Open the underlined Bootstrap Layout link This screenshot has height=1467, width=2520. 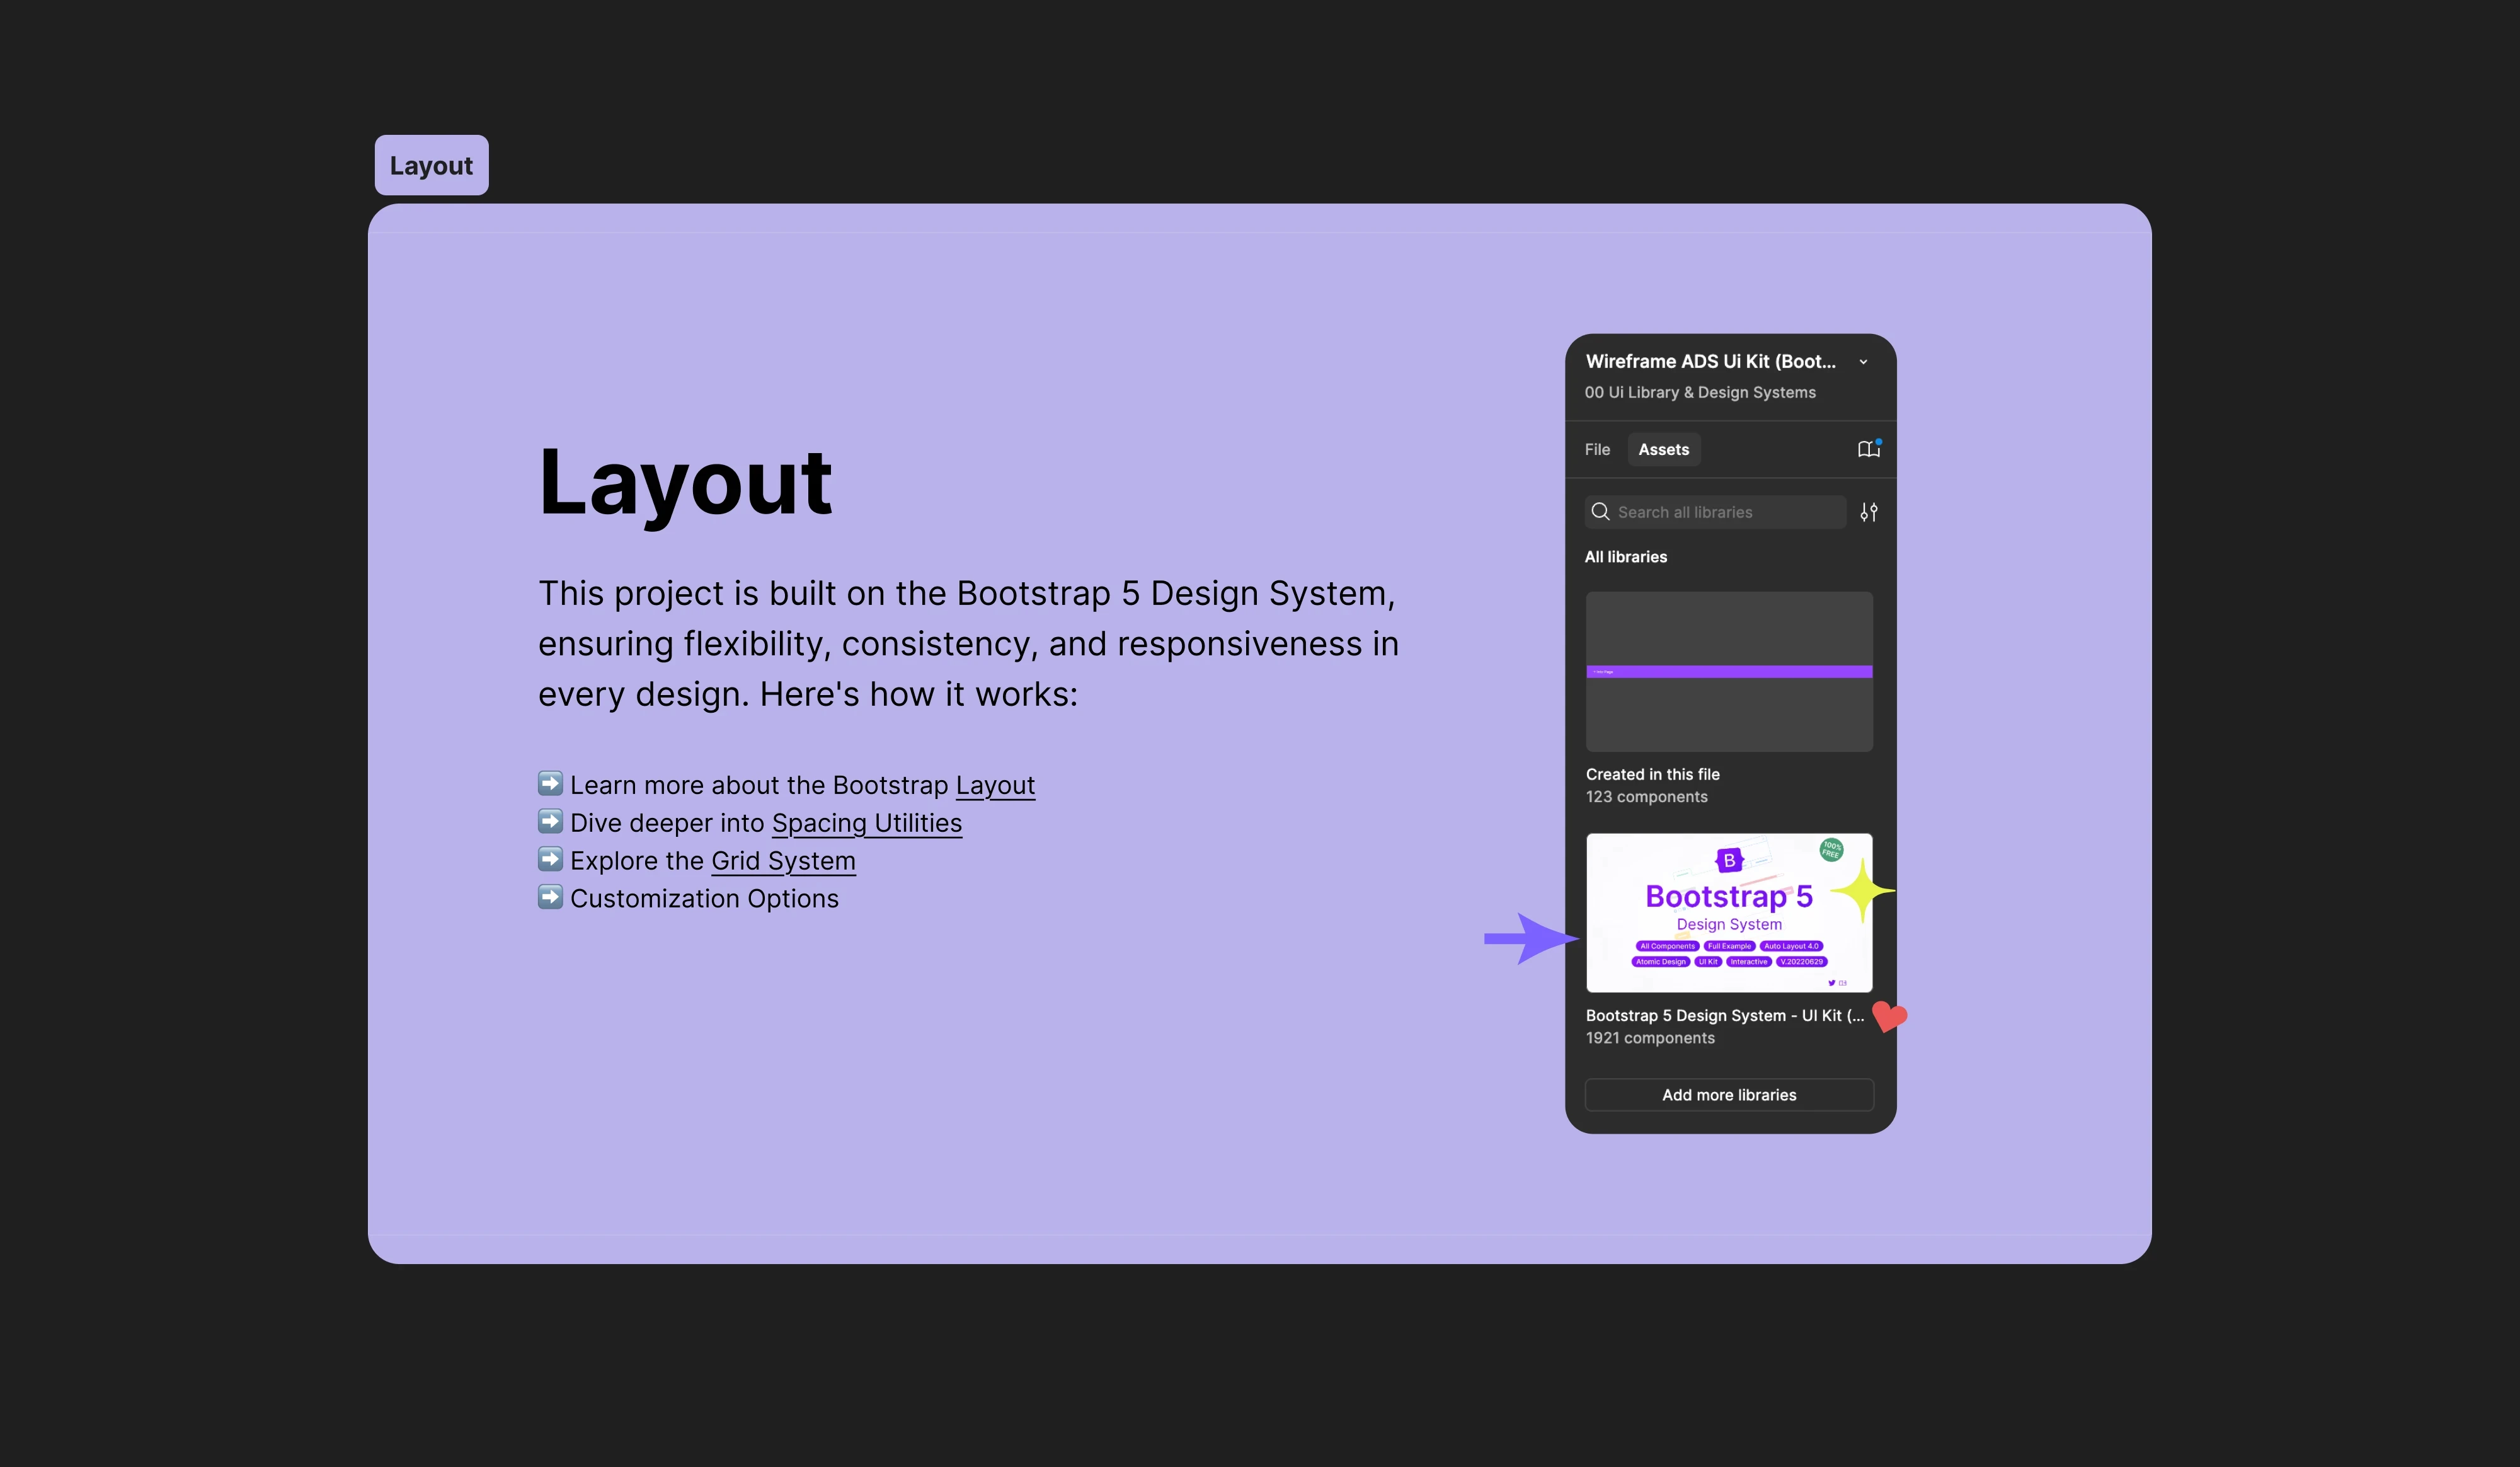pos(995,785)
